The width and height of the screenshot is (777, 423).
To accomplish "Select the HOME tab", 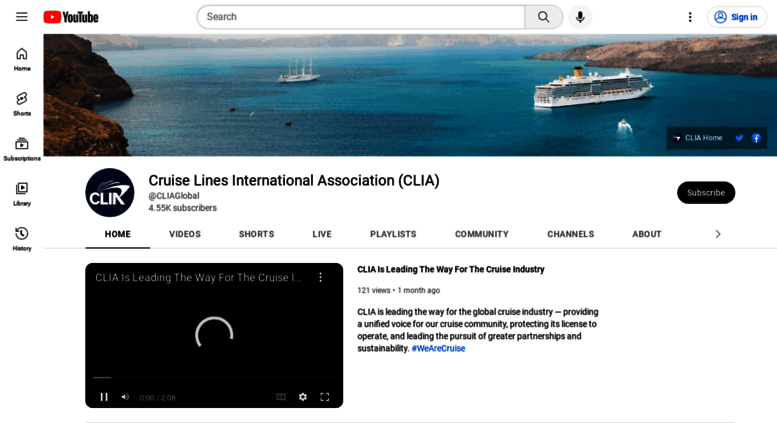I will [117, 234].
